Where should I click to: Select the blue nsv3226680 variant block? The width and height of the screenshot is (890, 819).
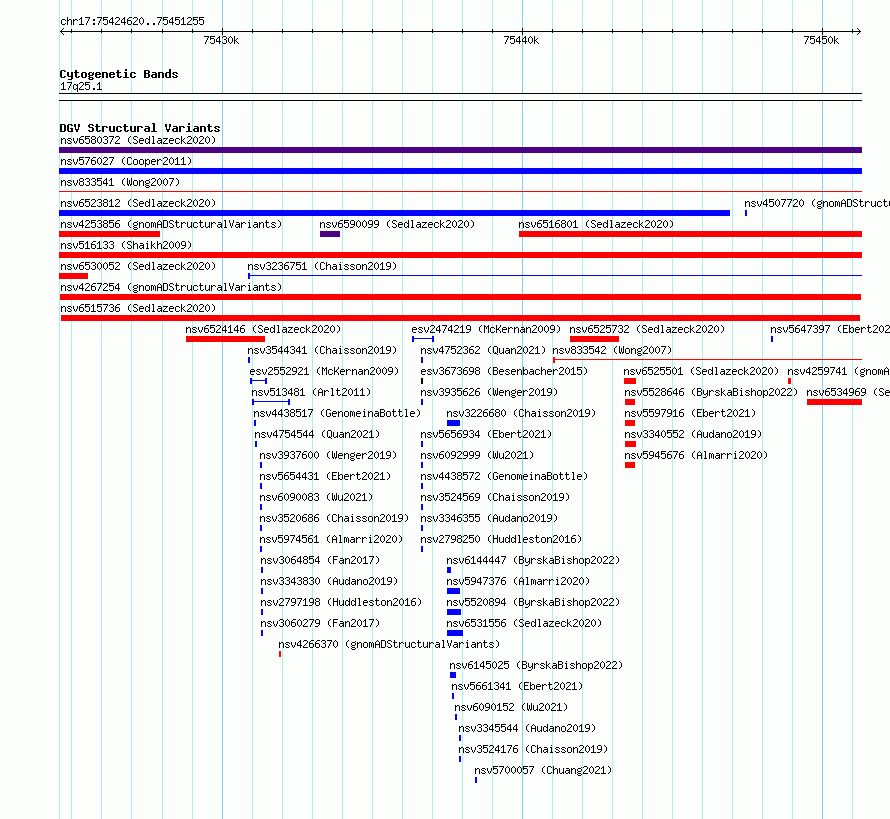coord(453,423)
